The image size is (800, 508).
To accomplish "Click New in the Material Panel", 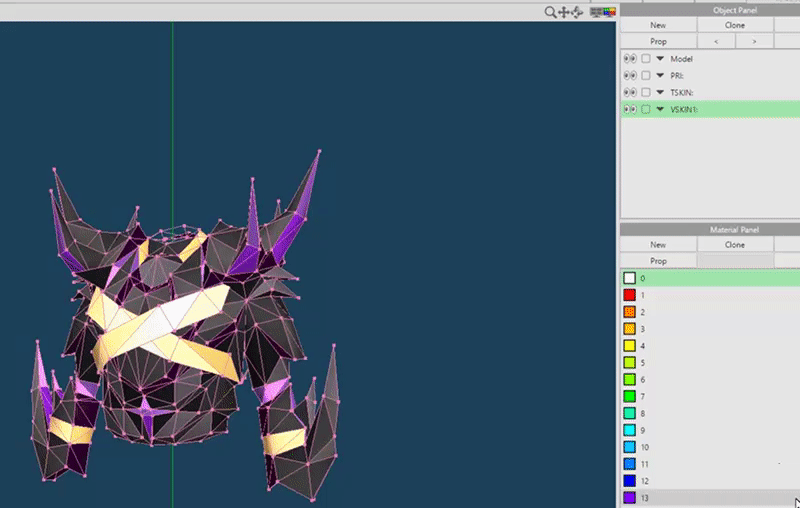I will point(658,245).
